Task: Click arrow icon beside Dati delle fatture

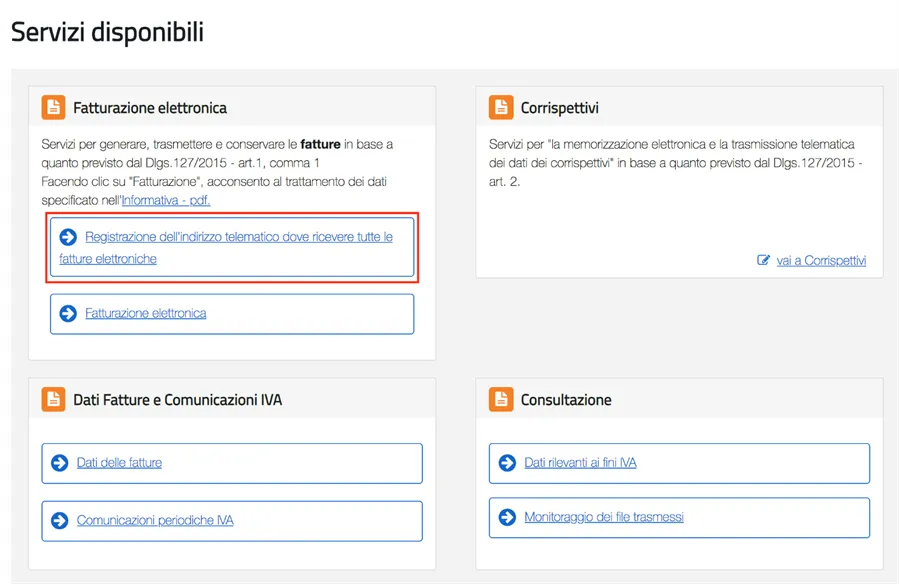Action: tap(60, 463)
